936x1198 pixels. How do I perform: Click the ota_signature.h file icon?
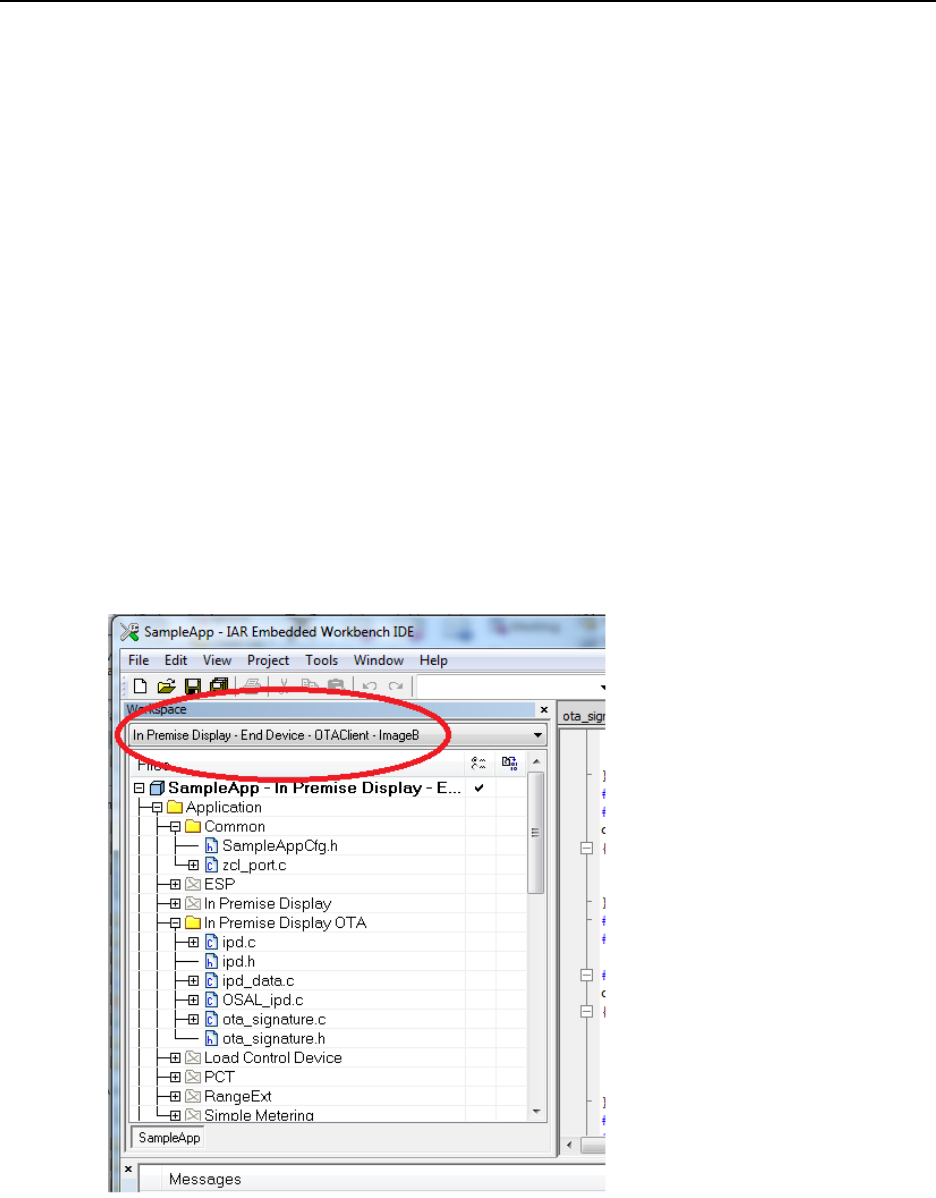[x=212, y=1038]
